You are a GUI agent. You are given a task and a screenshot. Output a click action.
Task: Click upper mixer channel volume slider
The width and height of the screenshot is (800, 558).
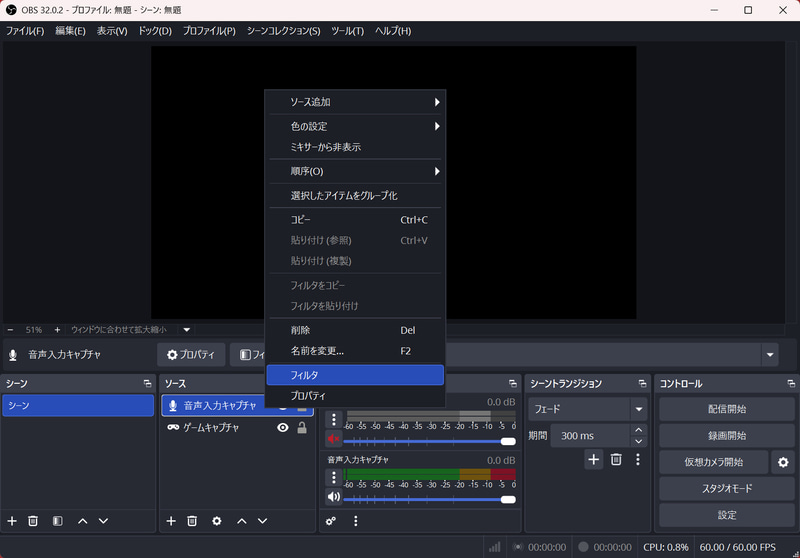point(430,441)
